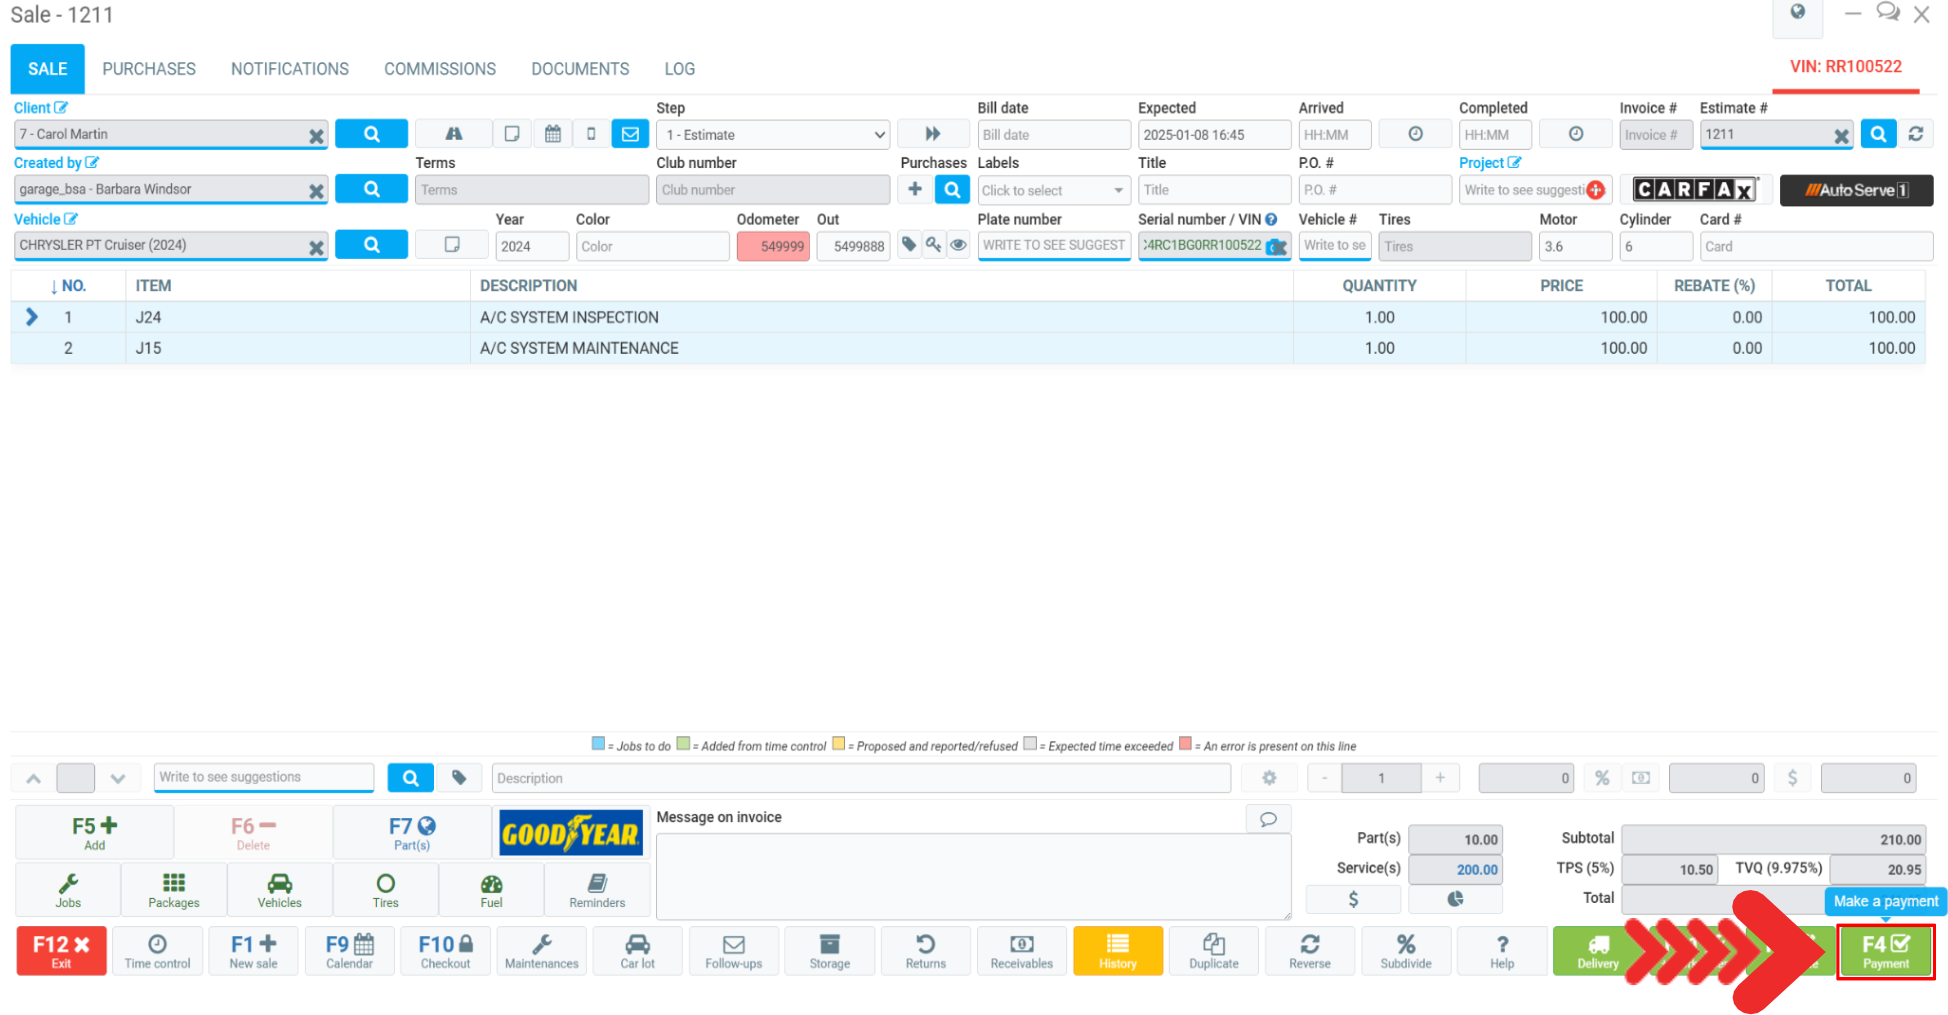The width and height of the screenshot is (1948, 1015).
Task: Click the Car lot icon
Action: pyautogui.click(x=637, y=951)
